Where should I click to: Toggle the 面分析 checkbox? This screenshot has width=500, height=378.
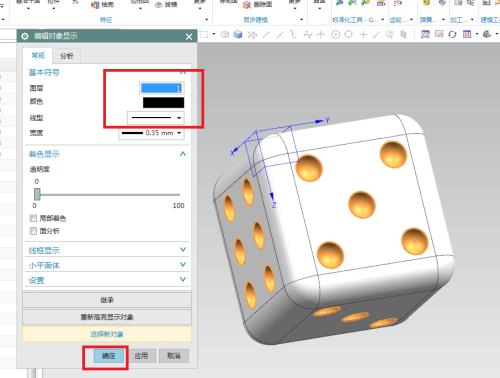click(x=33, y=231)
